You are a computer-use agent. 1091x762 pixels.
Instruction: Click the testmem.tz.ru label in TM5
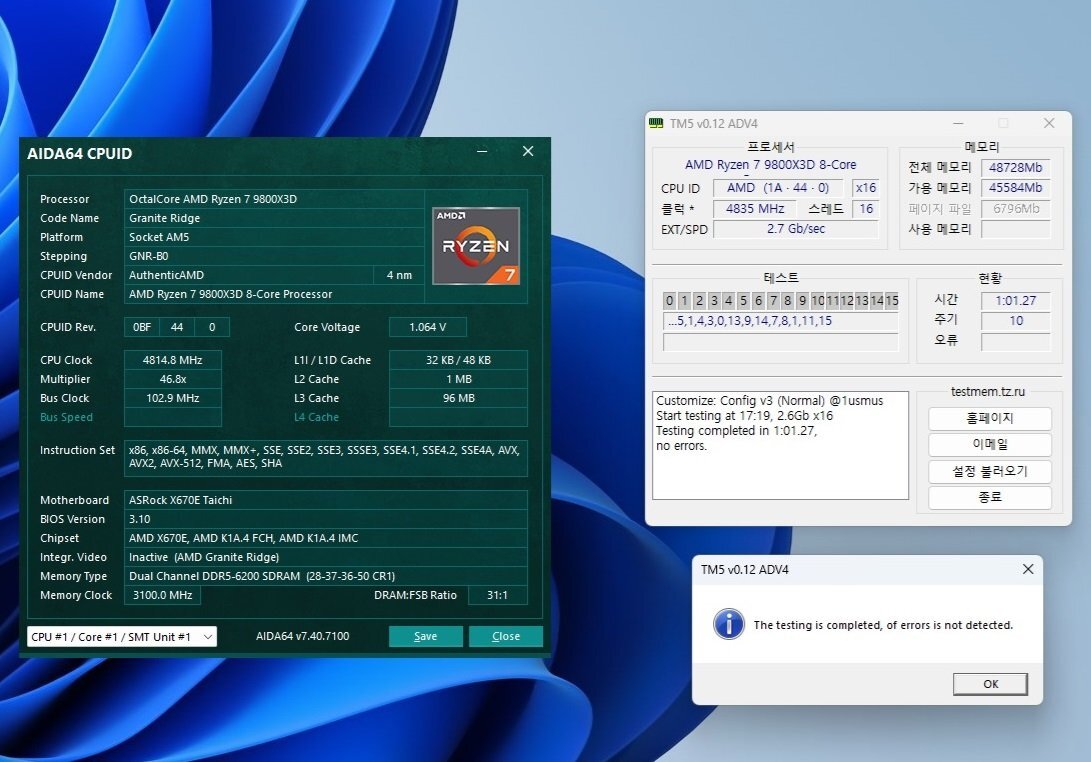click(987, 392)
